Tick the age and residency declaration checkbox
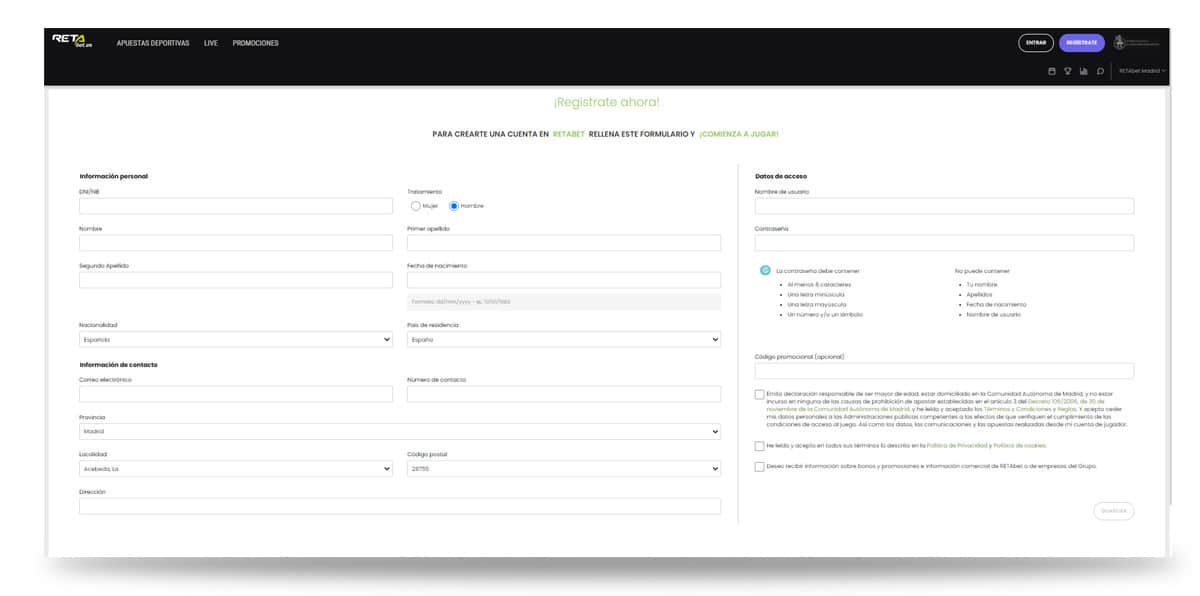This screenshot has width=1200, height=596. (760, 394)
